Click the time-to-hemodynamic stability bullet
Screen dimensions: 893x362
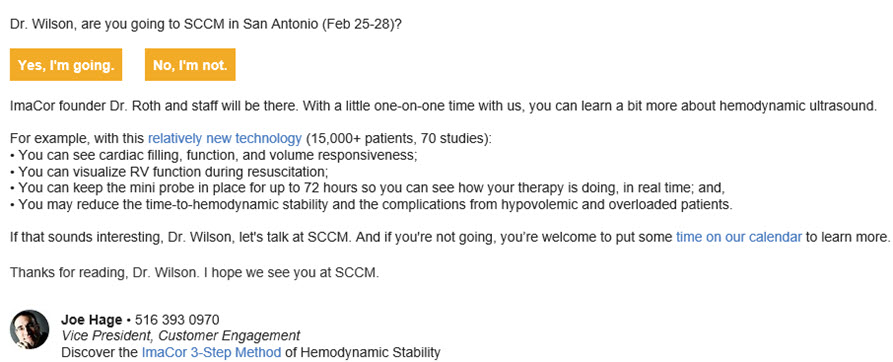(x=371, y=204)
